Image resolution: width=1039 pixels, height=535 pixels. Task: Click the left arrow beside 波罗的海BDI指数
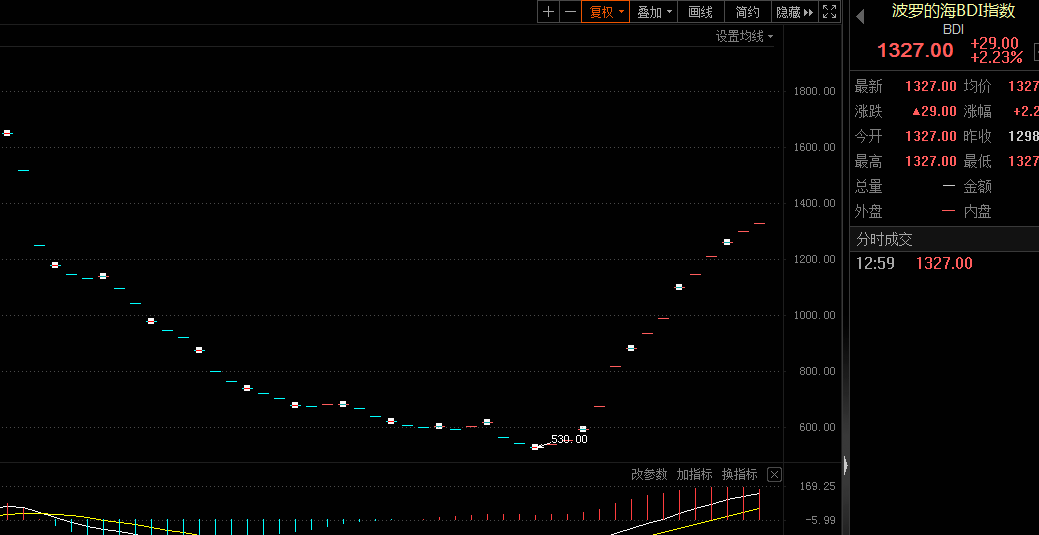pyautogui.click(x=859, y=15)
